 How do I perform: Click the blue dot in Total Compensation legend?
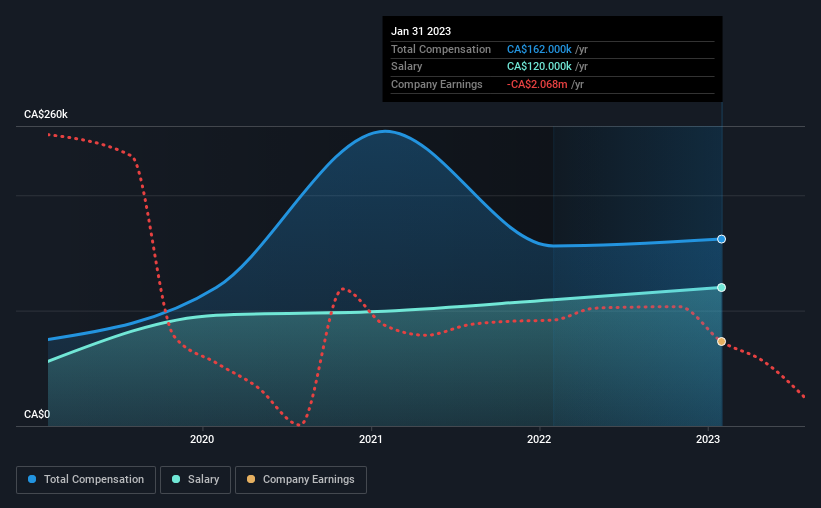pyautogui.click(x=32, y=479)
